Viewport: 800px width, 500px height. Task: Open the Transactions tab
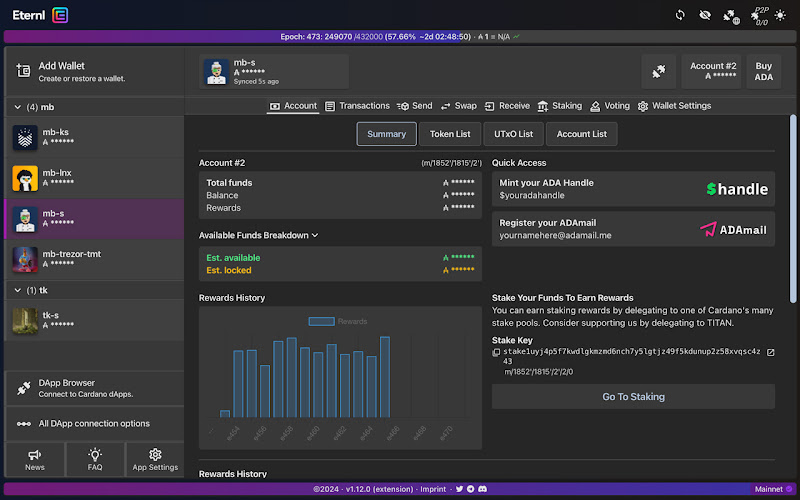click(x=357, y=106)
